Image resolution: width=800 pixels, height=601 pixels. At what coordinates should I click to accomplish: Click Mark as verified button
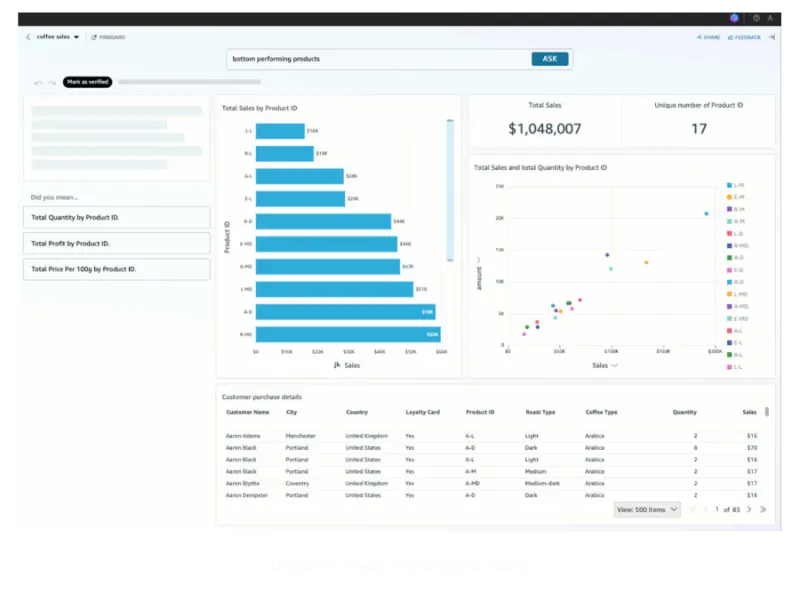pos(87,82)
